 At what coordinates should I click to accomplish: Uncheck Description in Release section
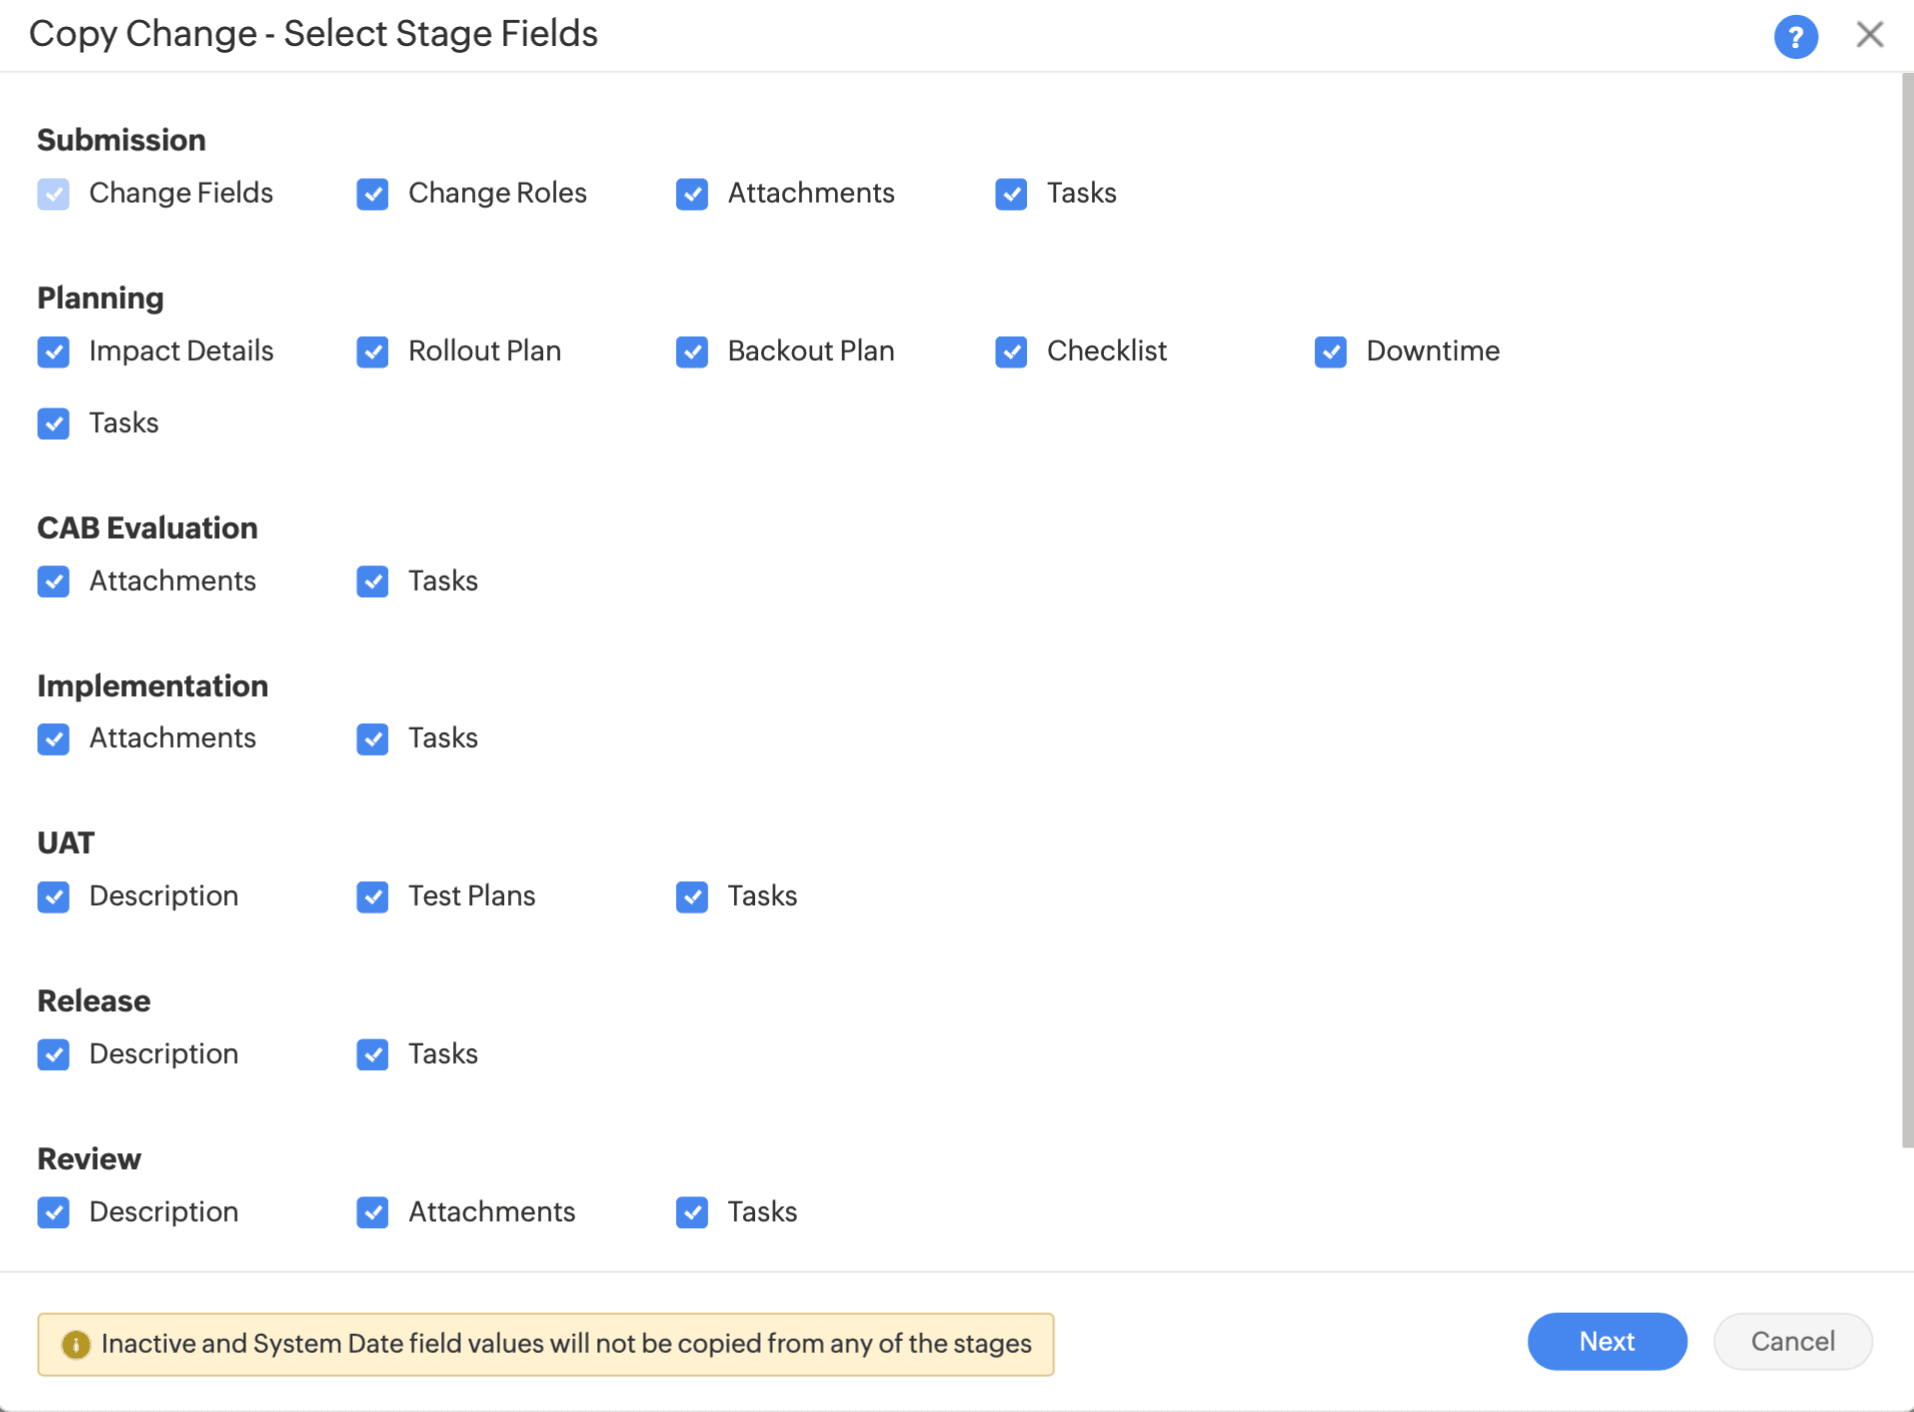tap(53, 1055)
